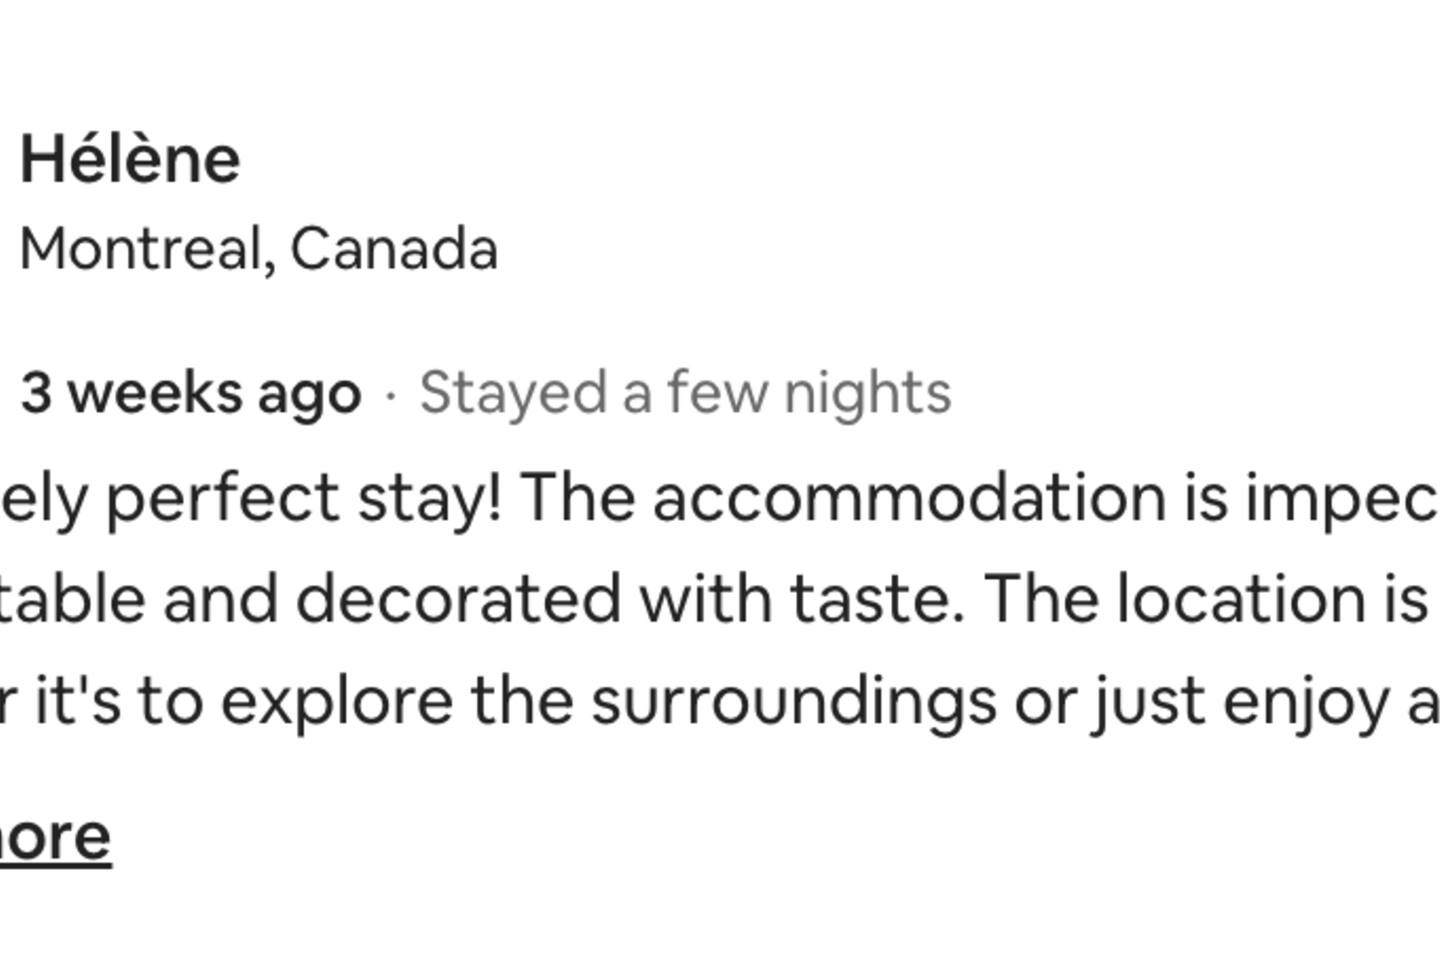Click the "Stayed a few nights" label
Image resolution: width=1440 pixels, height=960 pixels.
click(x=685, y=392)
